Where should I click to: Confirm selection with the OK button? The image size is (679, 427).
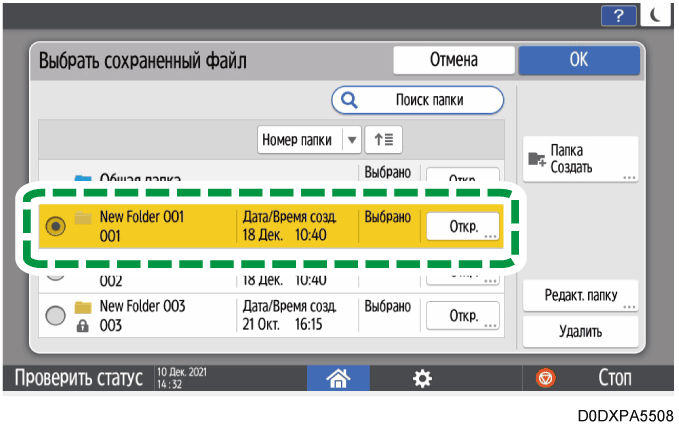[x=578, y=60]
